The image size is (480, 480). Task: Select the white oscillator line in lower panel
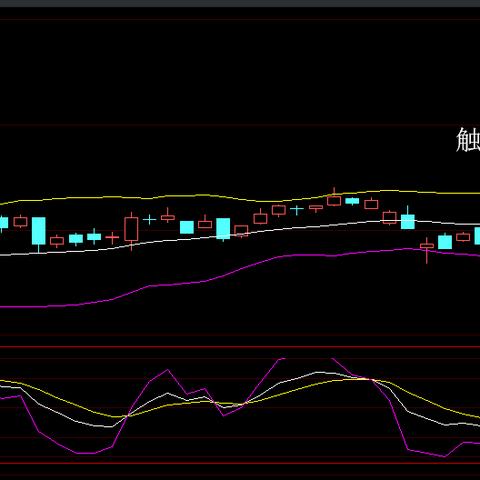tap(240, 399)
